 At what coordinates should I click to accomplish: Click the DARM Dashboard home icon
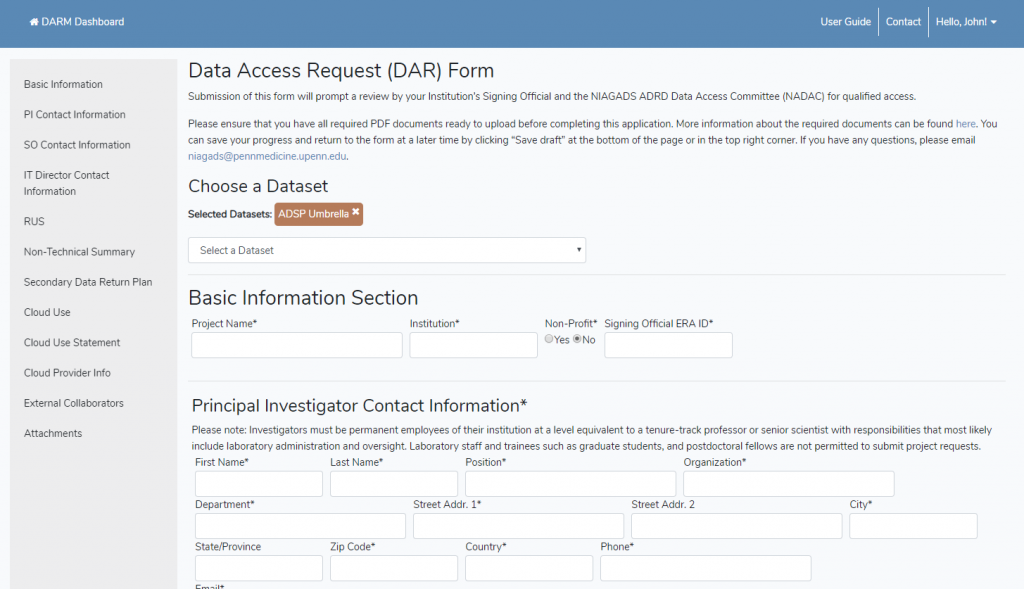click(x=34, y=22)
